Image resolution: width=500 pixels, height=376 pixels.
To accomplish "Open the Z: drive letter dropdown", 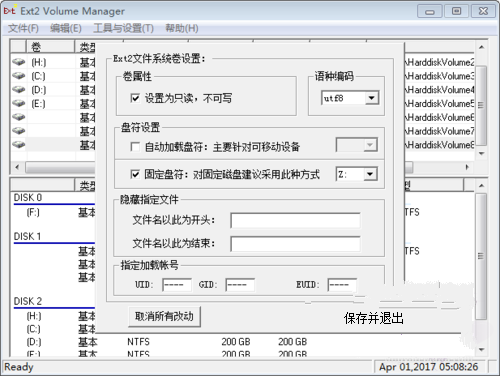I will 370,174.
